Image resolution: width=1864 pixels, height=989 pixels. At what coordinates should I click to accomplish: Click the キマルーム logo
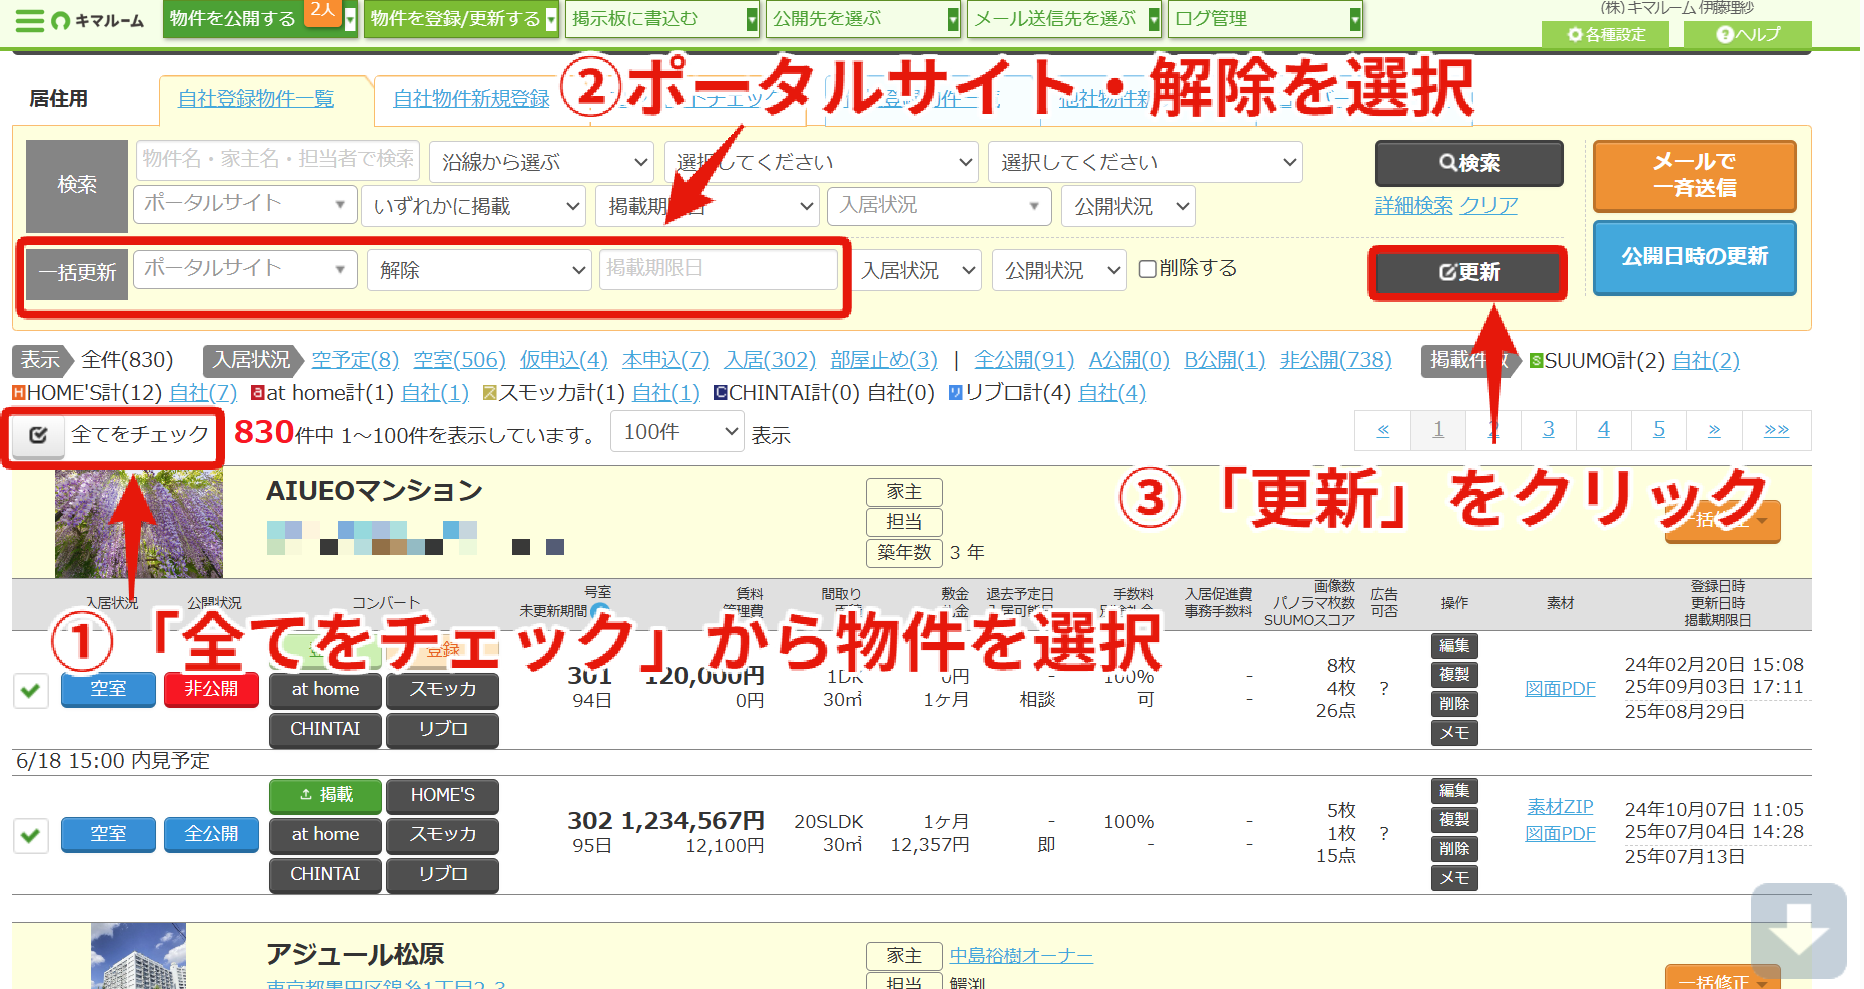(x=98, y=20)
